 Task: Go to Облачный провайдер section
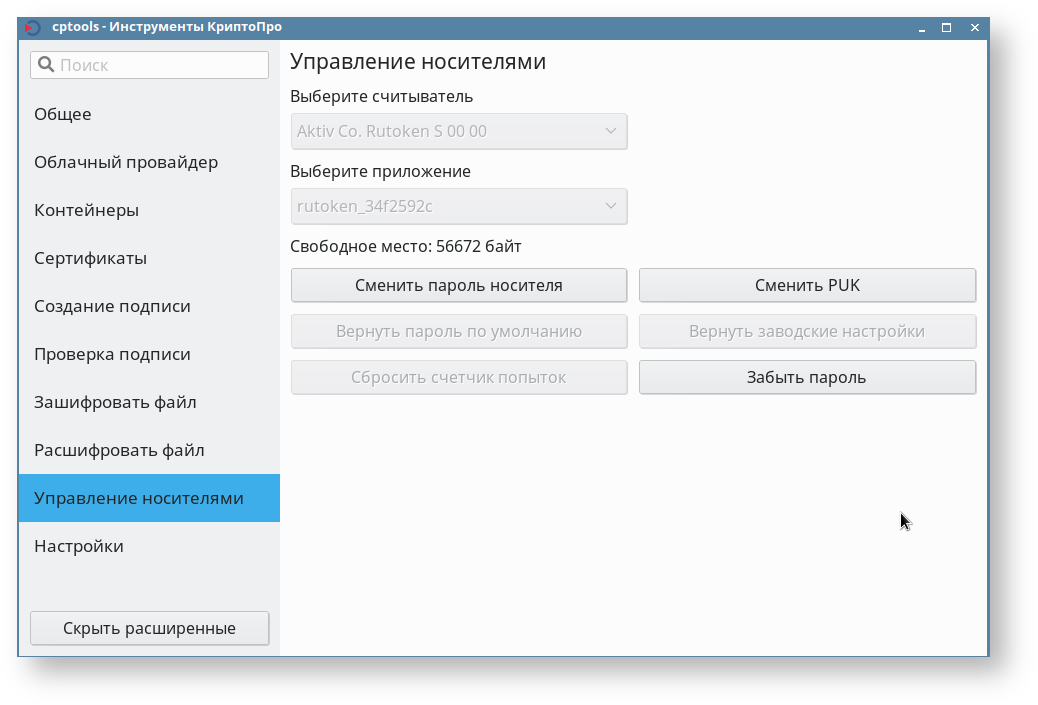(126, 162)
